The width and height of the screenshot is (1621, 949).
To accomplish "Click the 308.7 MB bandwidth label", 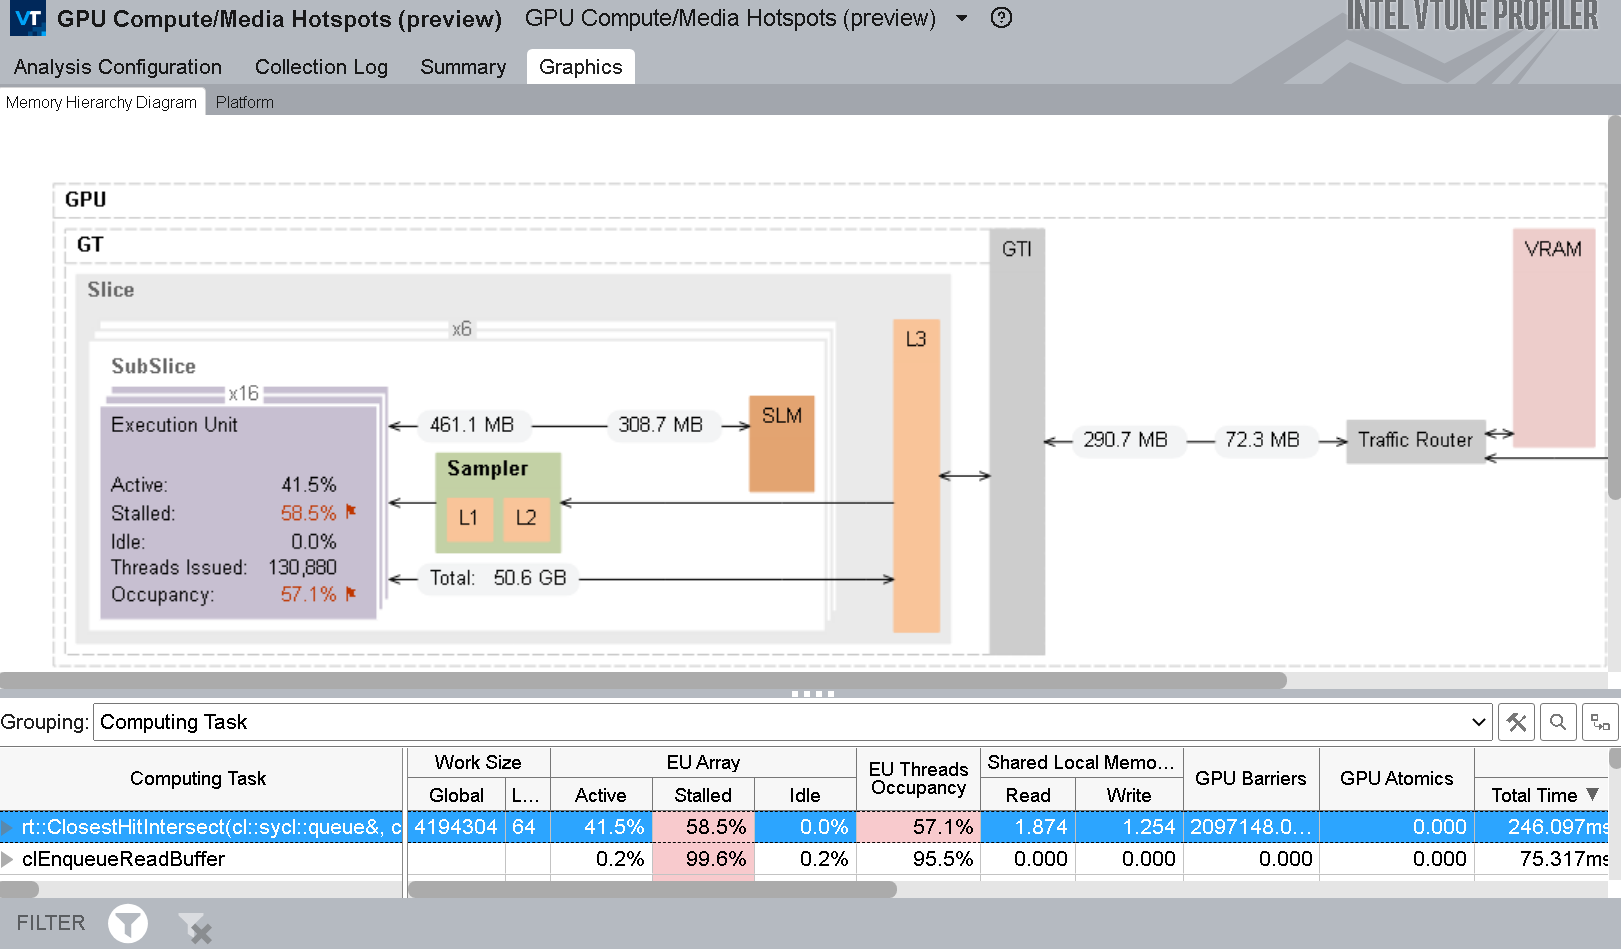I will pos(660,425).
